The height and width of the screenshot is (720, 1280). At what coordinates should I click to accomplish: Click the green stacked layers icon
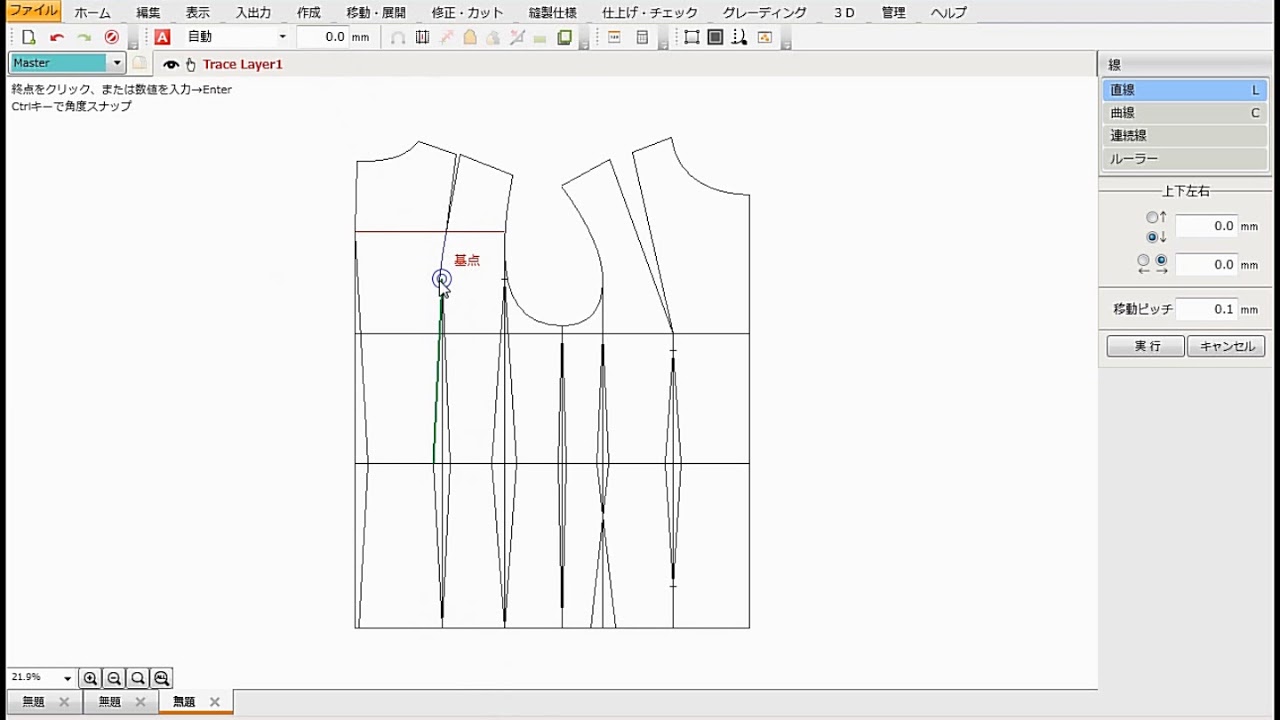tap(564, 38)
